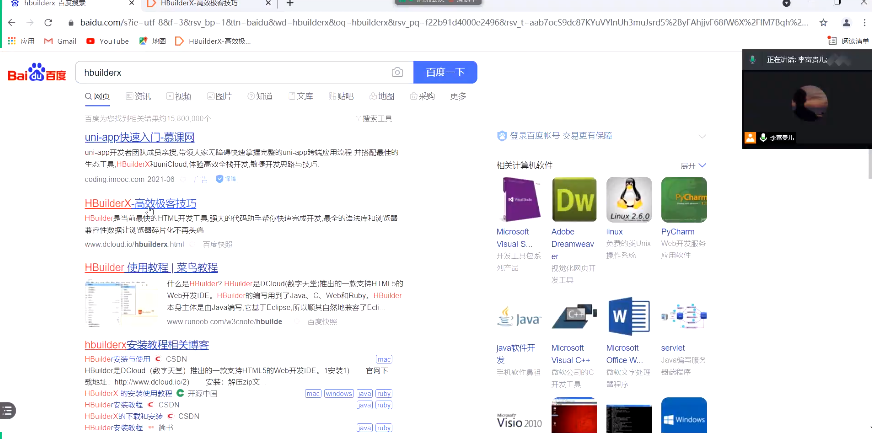Image resolution: width=872 pixels, height=439 pixels.
Task: Open image search camera icon
Action: click(397, 72)
